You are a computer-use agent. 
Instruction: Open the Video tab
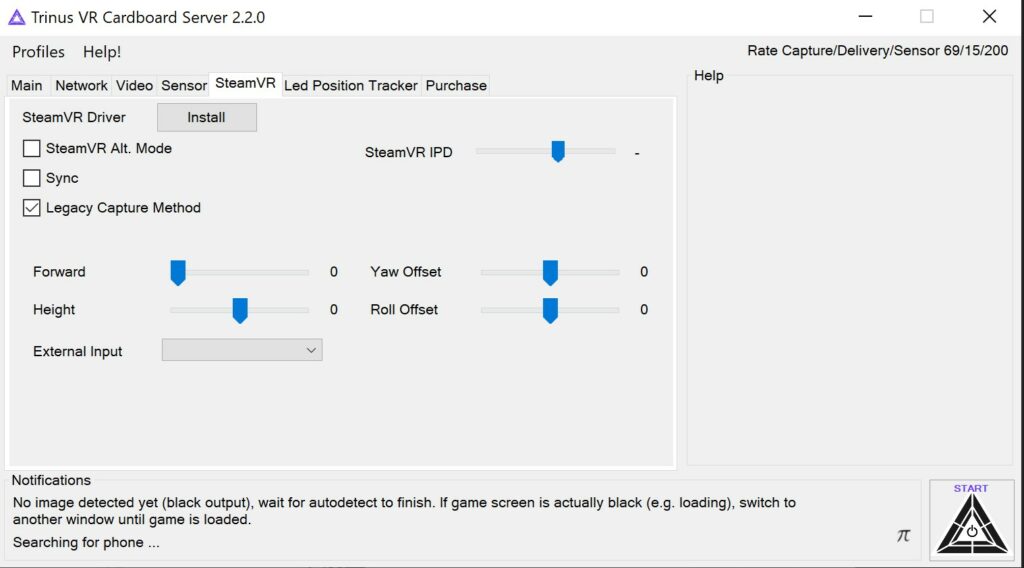[134, 86]
